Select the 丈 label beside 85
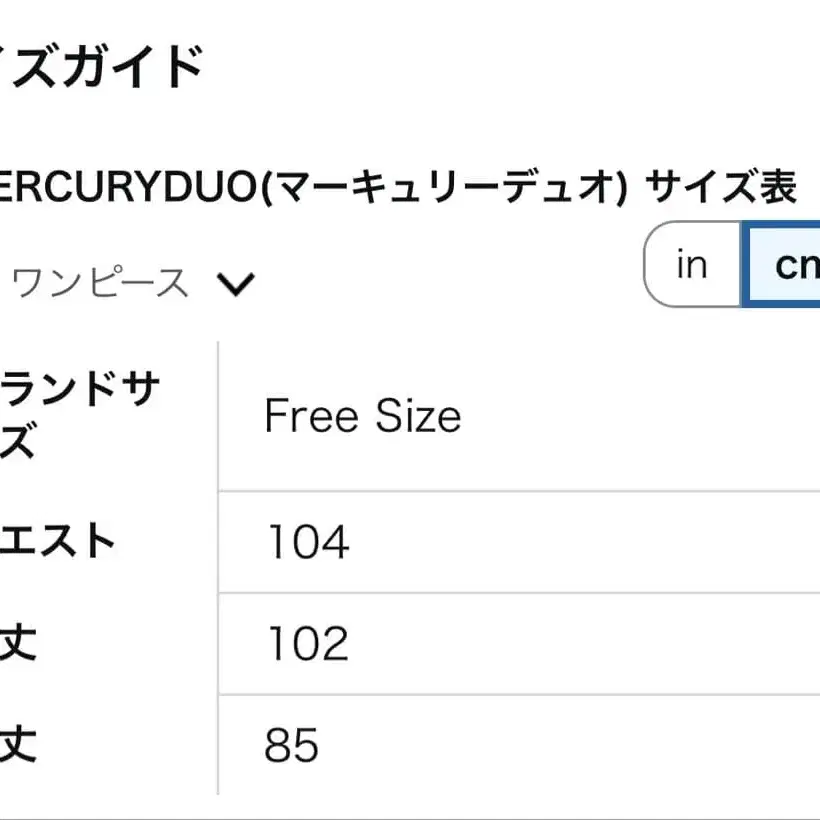Image resolution: width=820 pixels, height=820 pixels. click(x=20, y=745)
